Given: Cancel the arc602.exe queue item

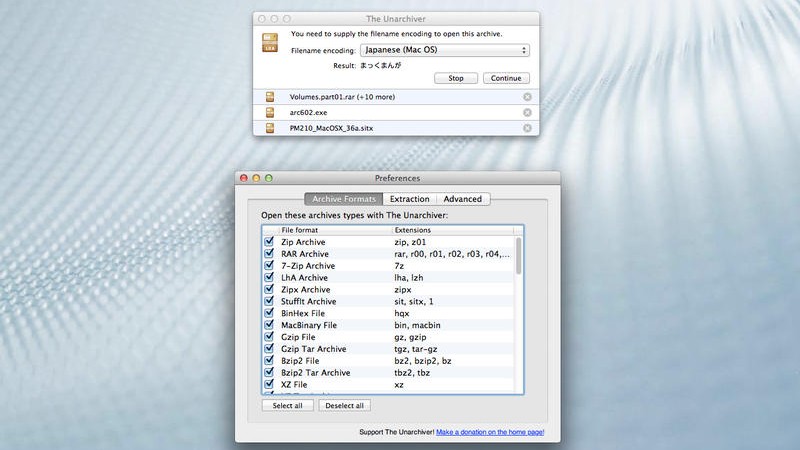Looking at the screenshot, I should 527,112.
